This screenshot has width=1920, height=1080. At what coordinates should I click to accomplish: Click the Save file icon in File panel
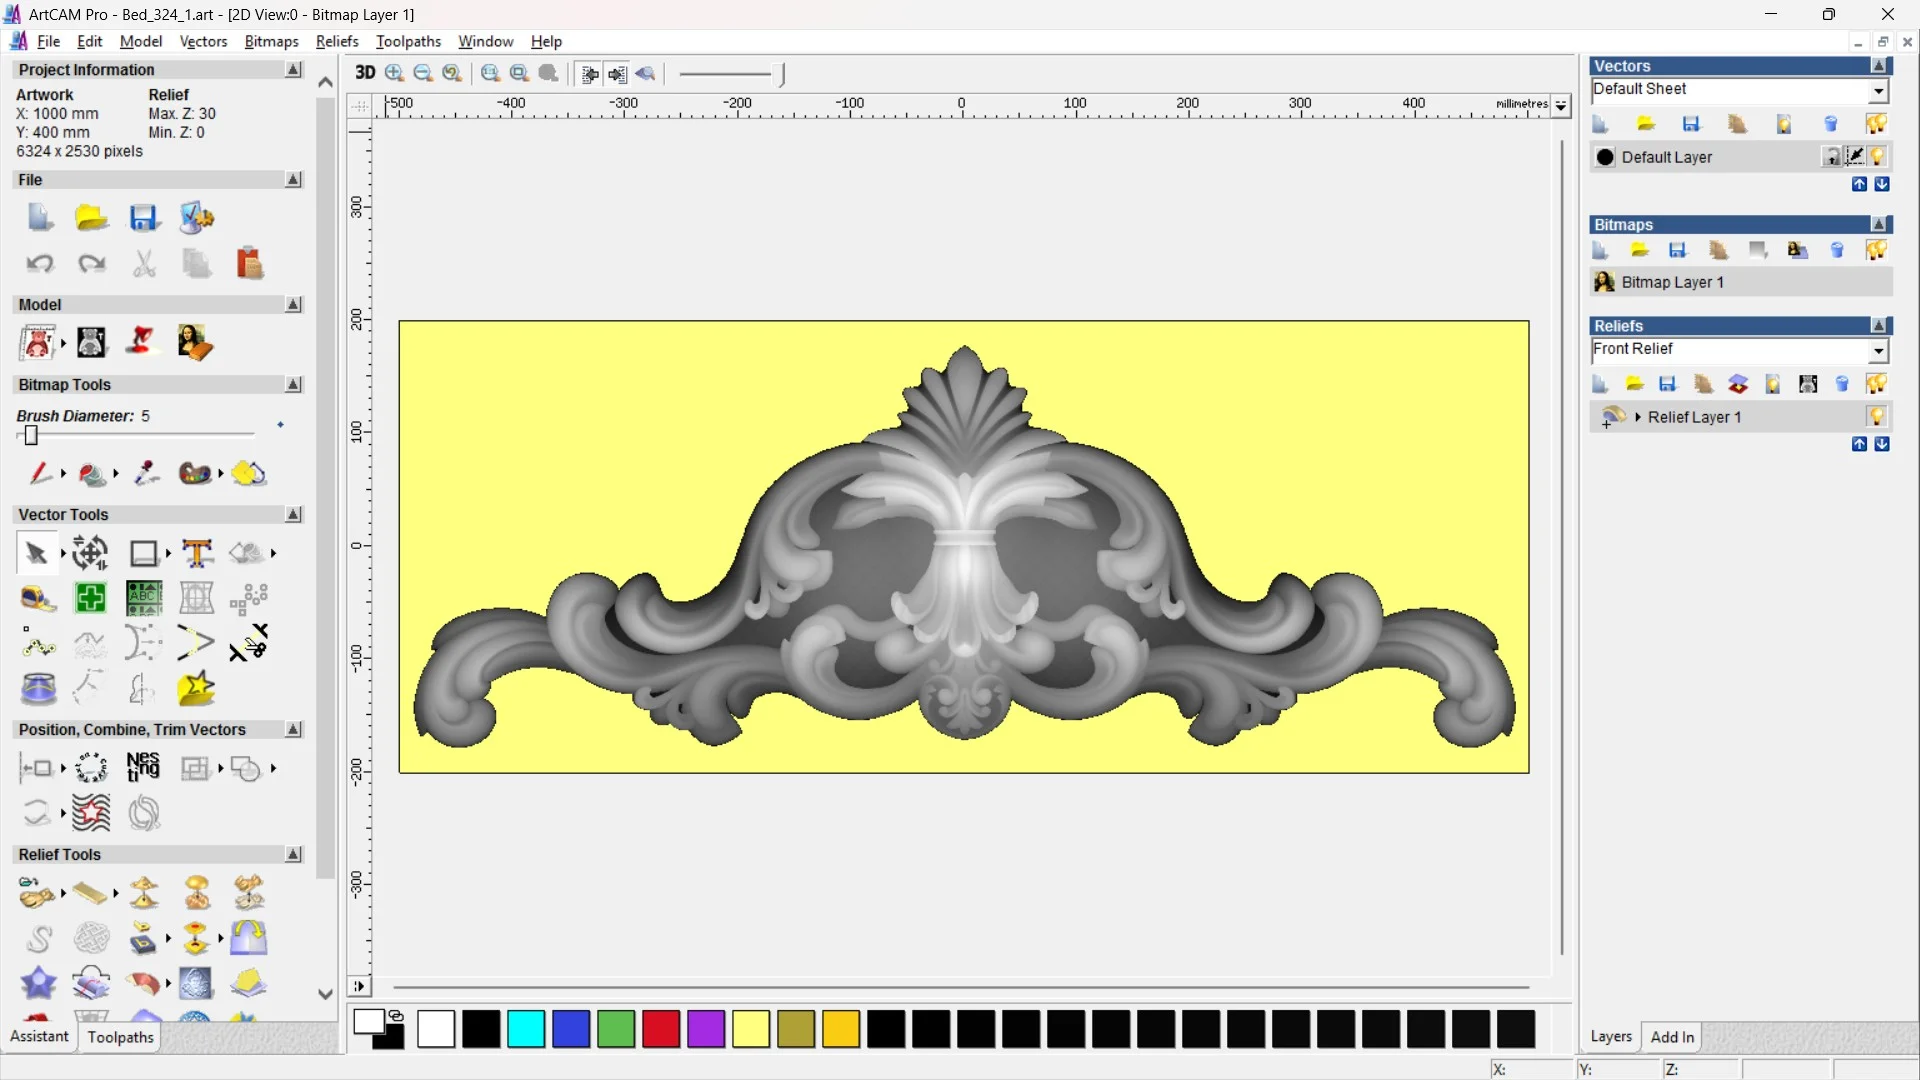(x=144, y=218)
